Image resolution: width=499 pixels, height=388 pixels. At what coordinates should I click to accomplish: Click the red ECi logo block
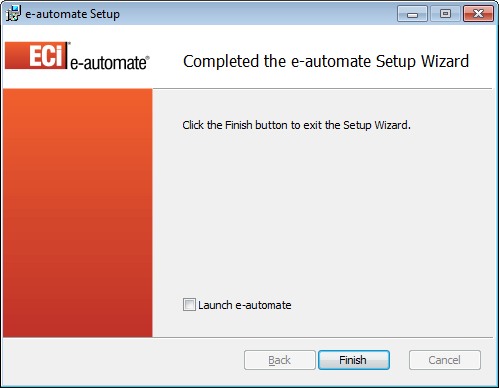tap(36, 55)
